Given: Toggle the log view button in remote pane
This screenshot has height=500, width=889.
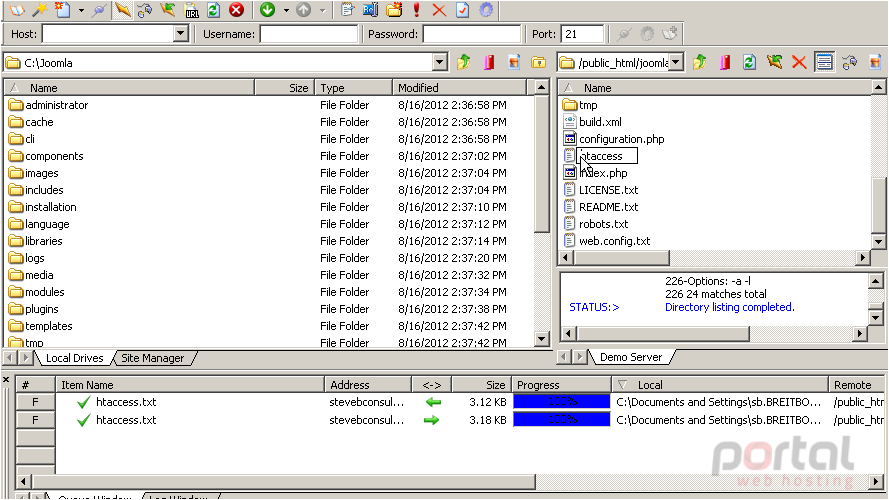Looking at the screenshot, I should coord(824,62).
